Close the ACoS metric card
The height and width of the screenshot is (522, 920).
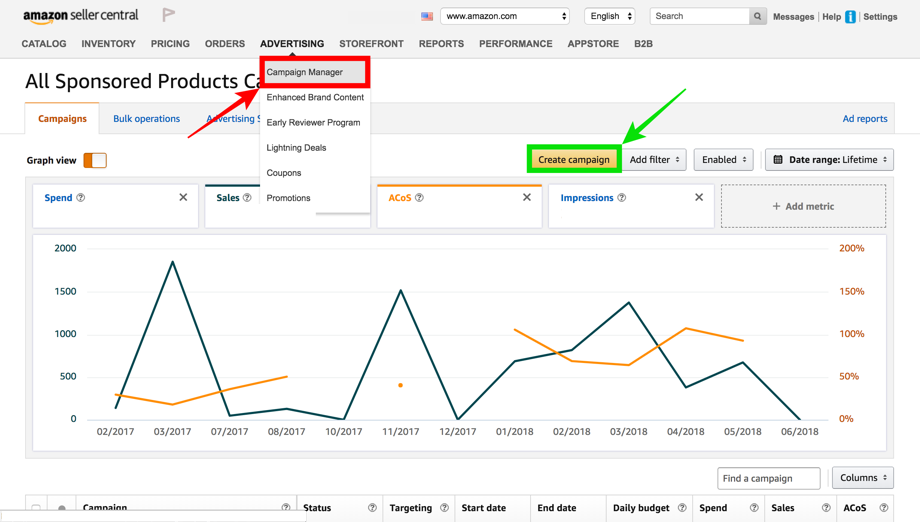(527, 198)
